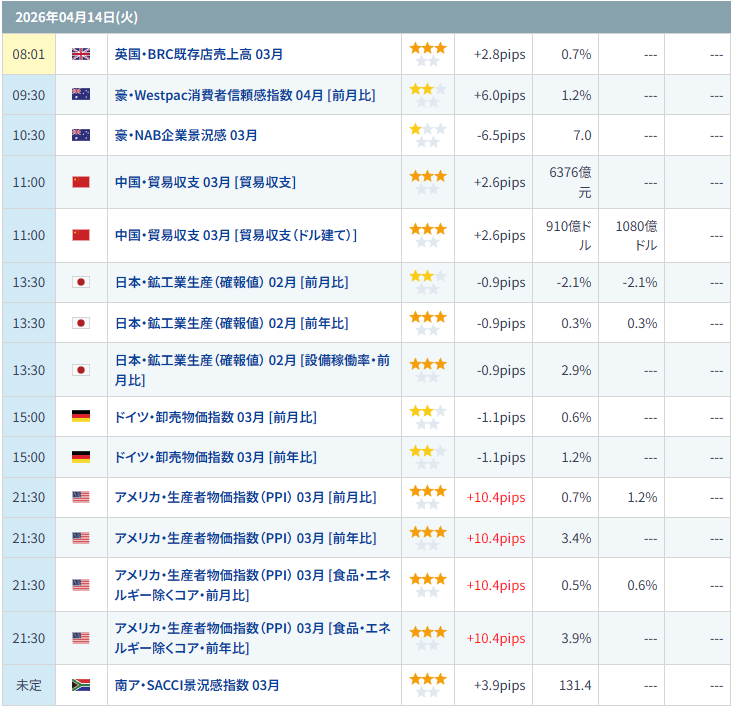Click the UK flag icon in the BRC row

[x=81, y=54]
